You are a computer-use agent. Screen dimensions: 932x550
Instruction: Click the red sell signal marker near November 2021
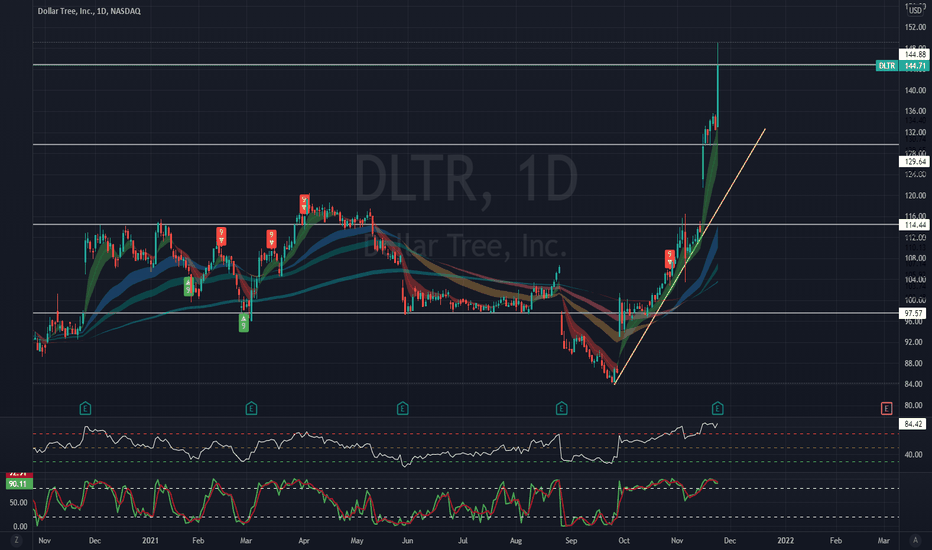coord(669,259)
